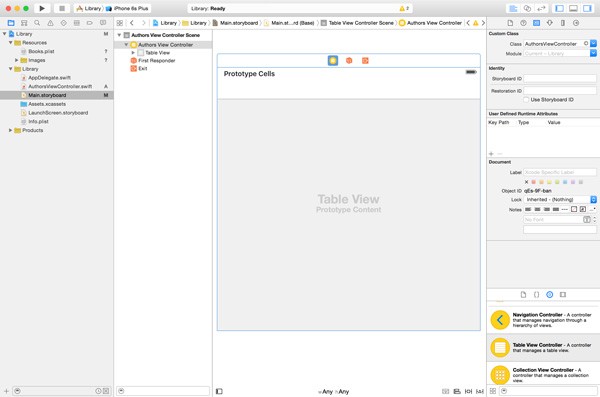This screenshot has height=397, width=600.
Task: Click the Storyboard ID text field
Action: [560, 78]
